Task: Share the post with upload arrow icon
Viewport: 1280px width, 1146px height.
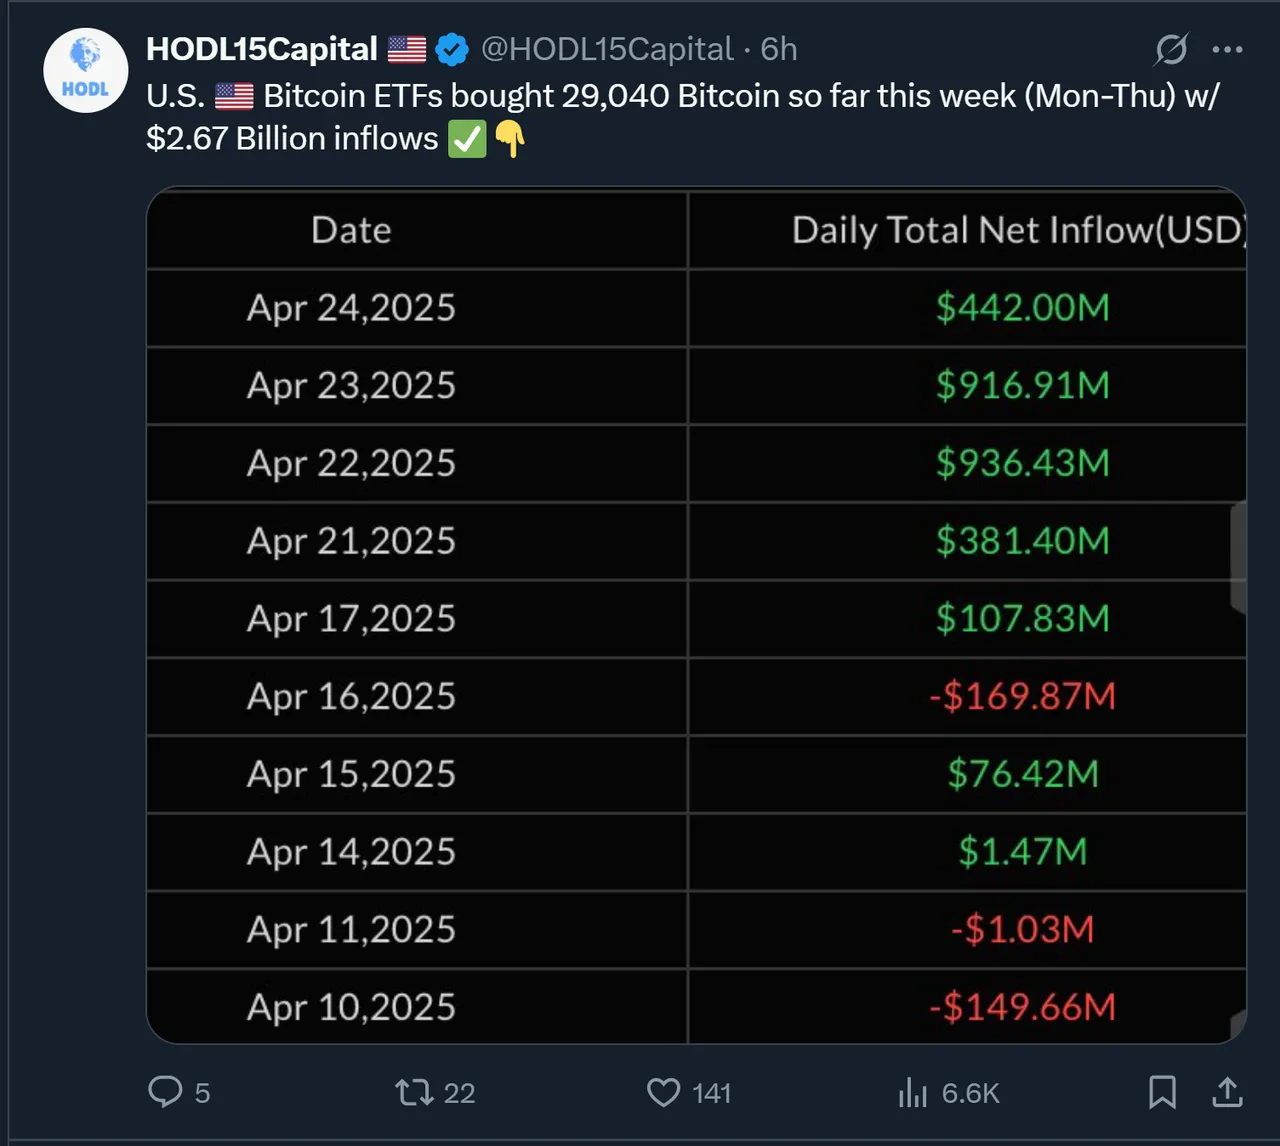Action: click(1227, 1092)
